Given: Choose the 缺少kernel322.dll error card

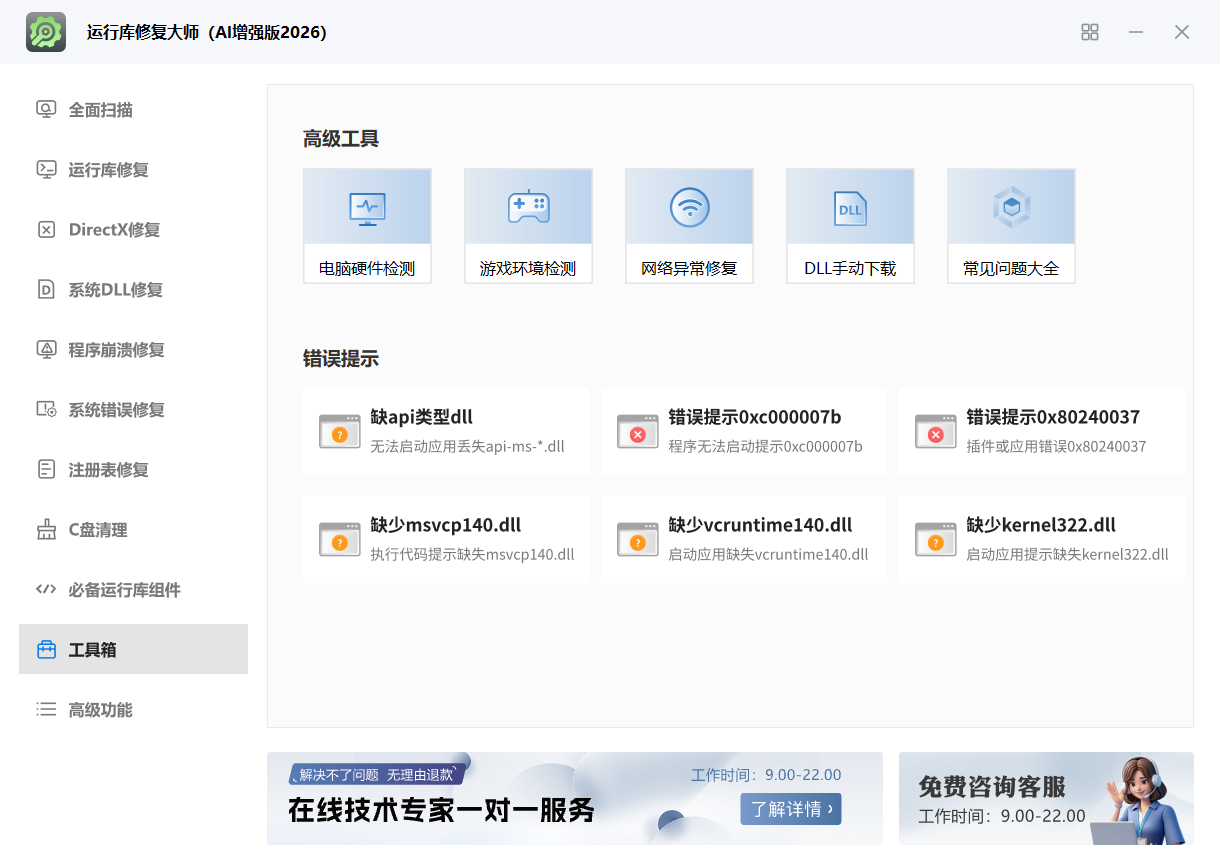Looking at the screenshot, I should (1041, 539).
